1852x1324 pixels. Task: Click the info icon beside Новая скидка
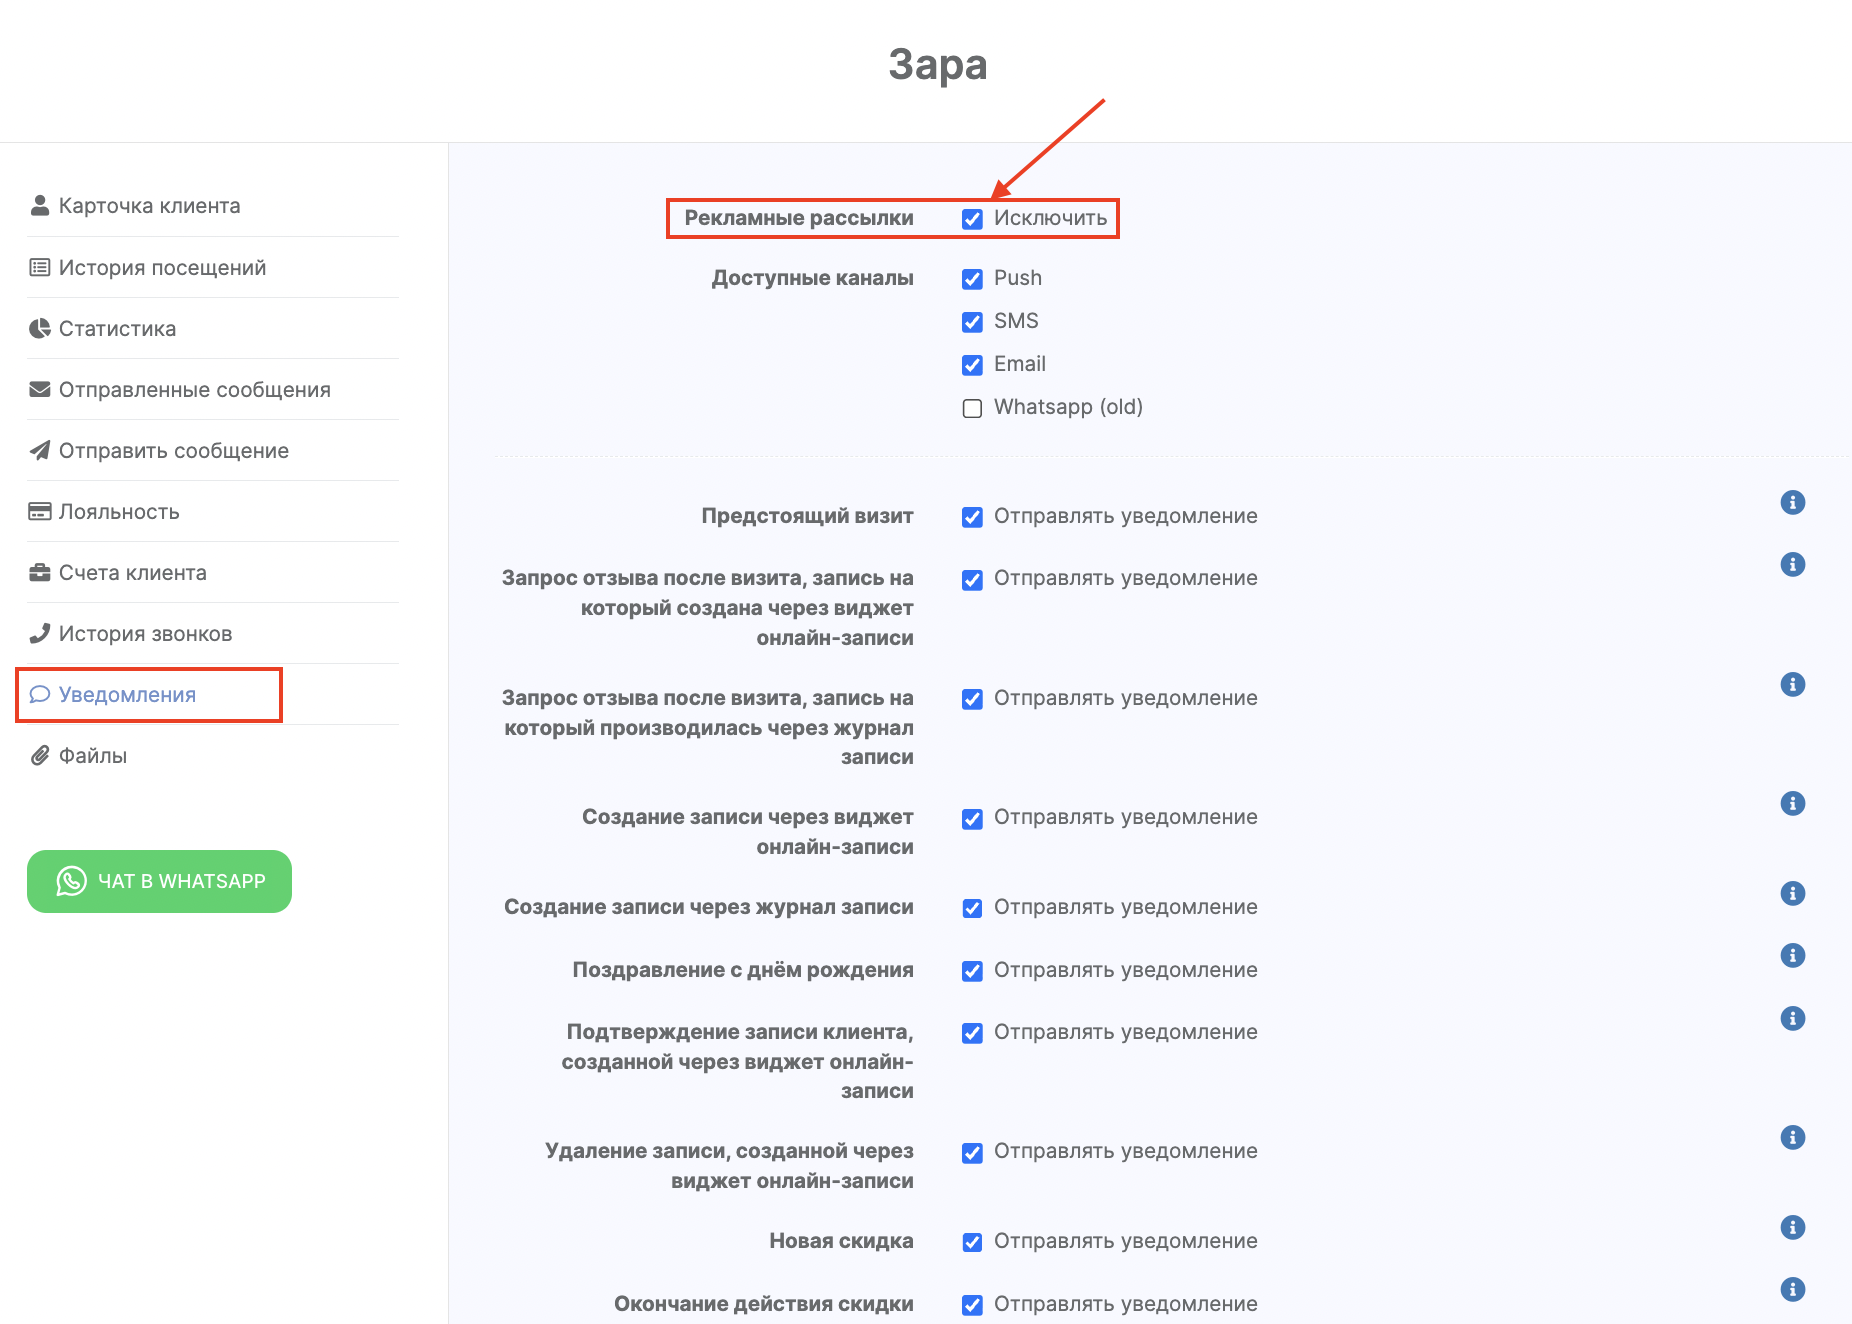(1792, 1227)
